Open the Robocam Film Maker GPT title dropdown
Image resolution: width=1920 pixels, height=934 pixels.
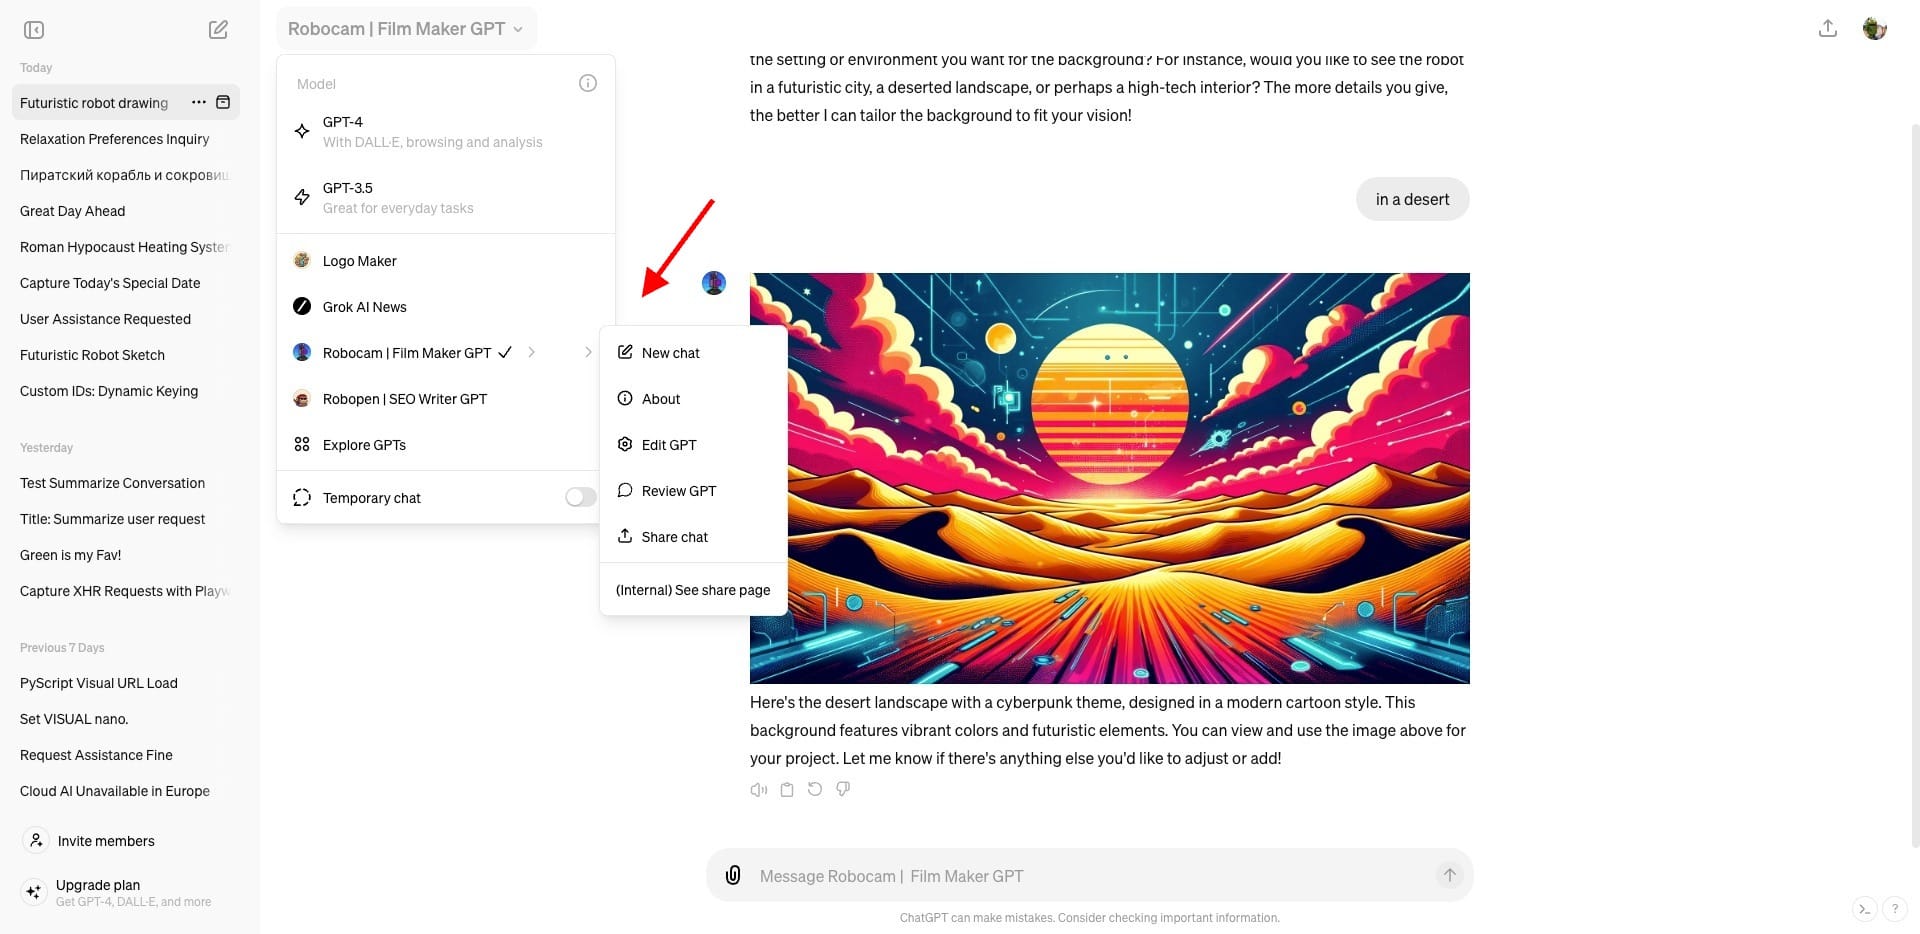point(406,28)
